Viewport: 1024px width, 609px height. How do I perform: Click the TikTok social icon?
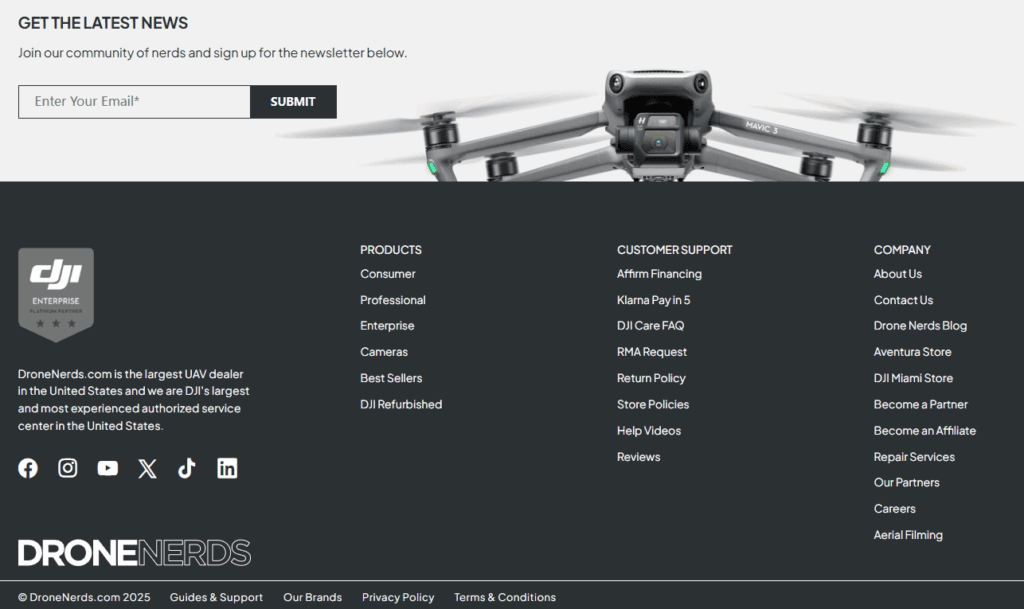point(187,468)
